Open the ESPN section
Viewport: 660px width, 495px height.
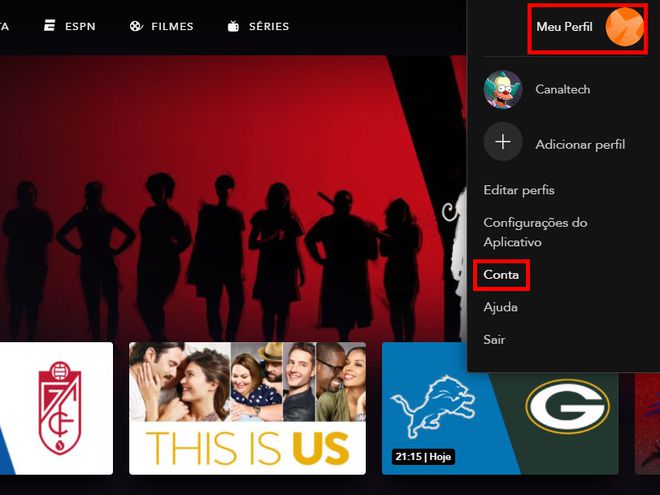[70, 27]
